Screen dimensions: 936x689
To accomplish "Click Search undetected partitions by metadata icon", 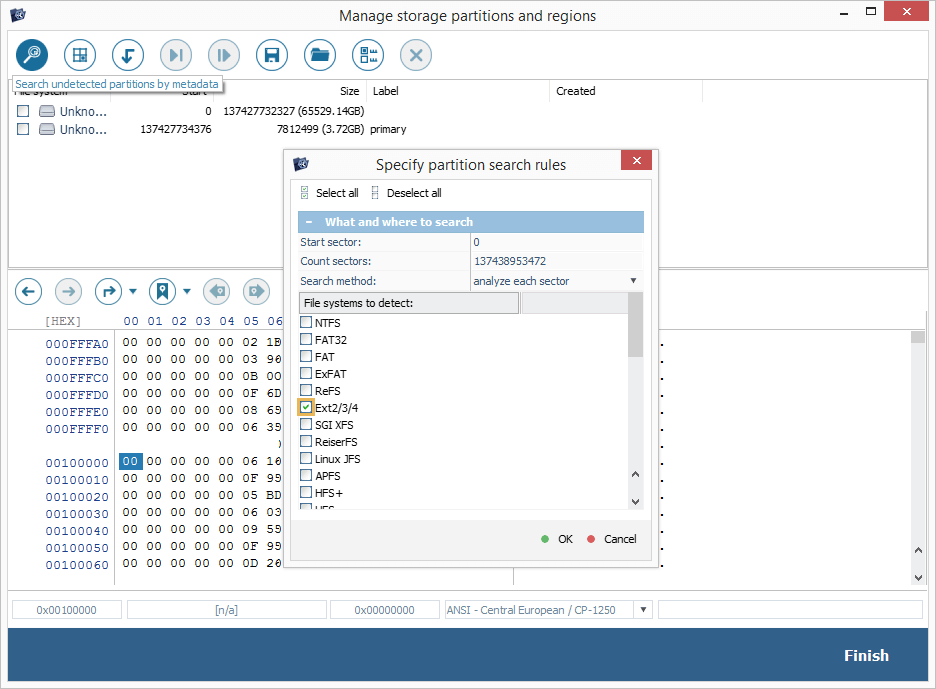I will point(32,54).
